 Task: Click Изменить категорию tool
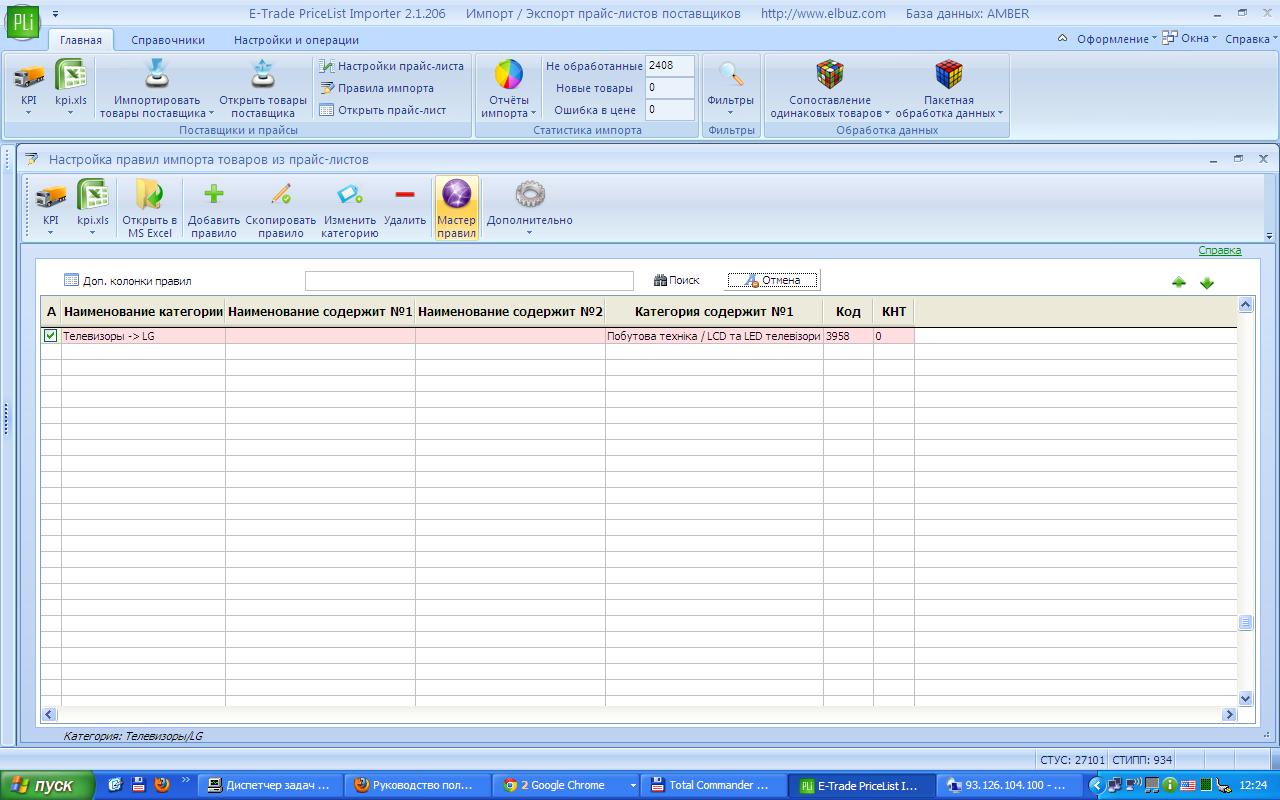coord(350,208)
